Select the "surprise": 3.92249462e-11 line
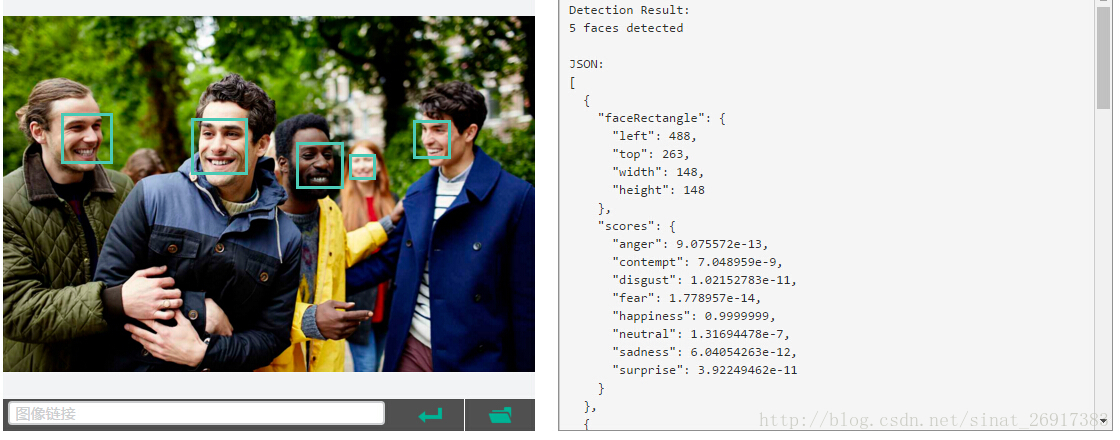 704,370
